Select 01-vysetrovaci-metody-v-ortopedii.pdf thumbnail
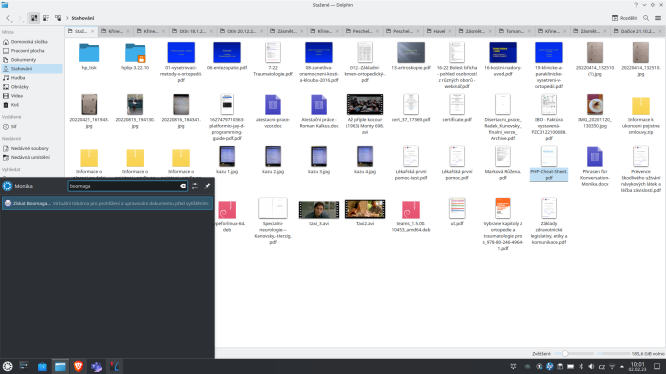The height and width of the screenshot is (374, 666). [x=181, y=53]
